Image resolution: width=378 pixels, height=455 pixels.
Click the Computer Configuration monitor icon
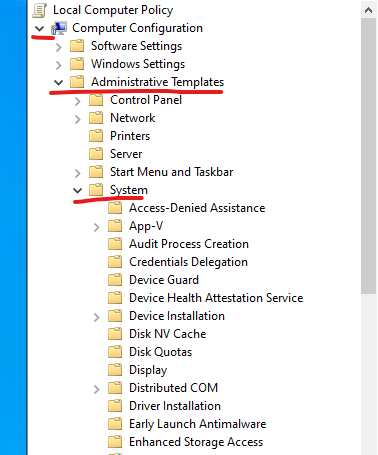[59, 28]
